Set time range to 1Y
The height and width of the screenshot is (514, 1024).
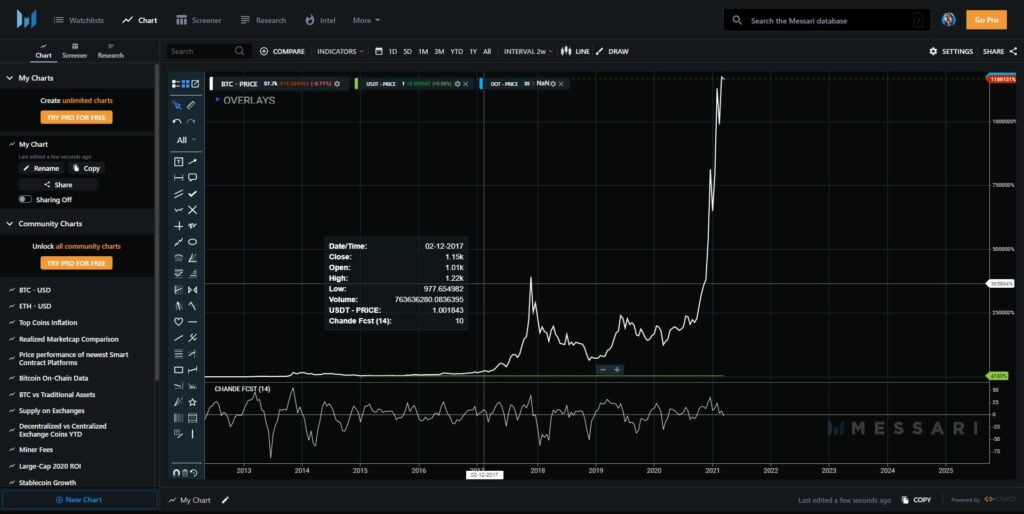point(473,51)
